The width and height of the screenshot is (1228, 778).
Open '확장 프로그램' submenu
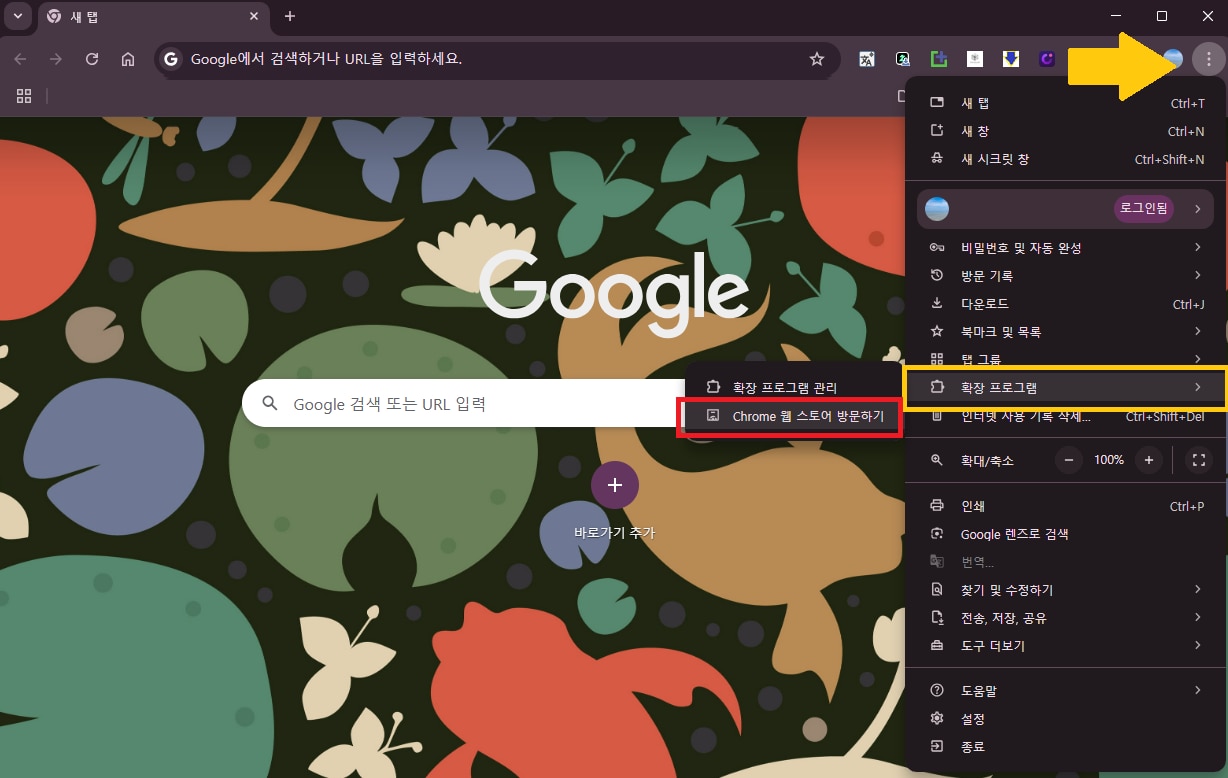(1066, 387)
